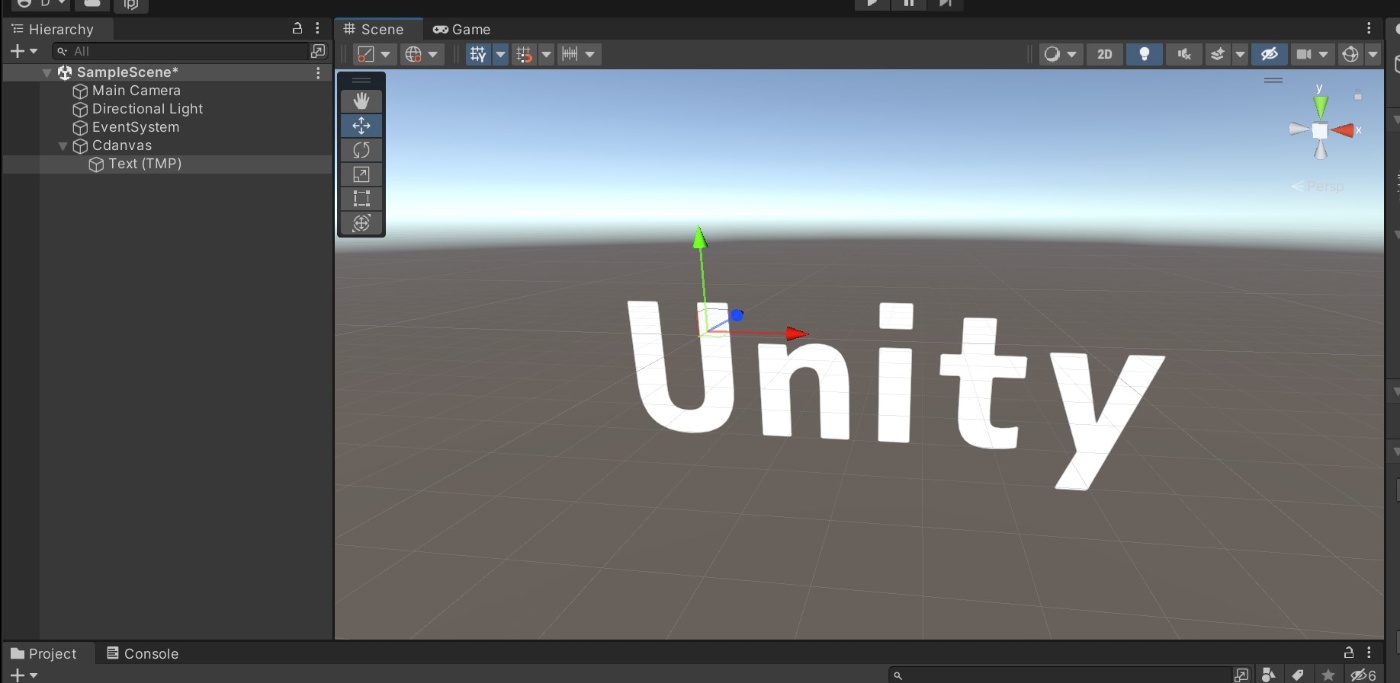Toggle scene effects rendering
The height and width of the screenshot is (683, 1400).
[1218, 54]
